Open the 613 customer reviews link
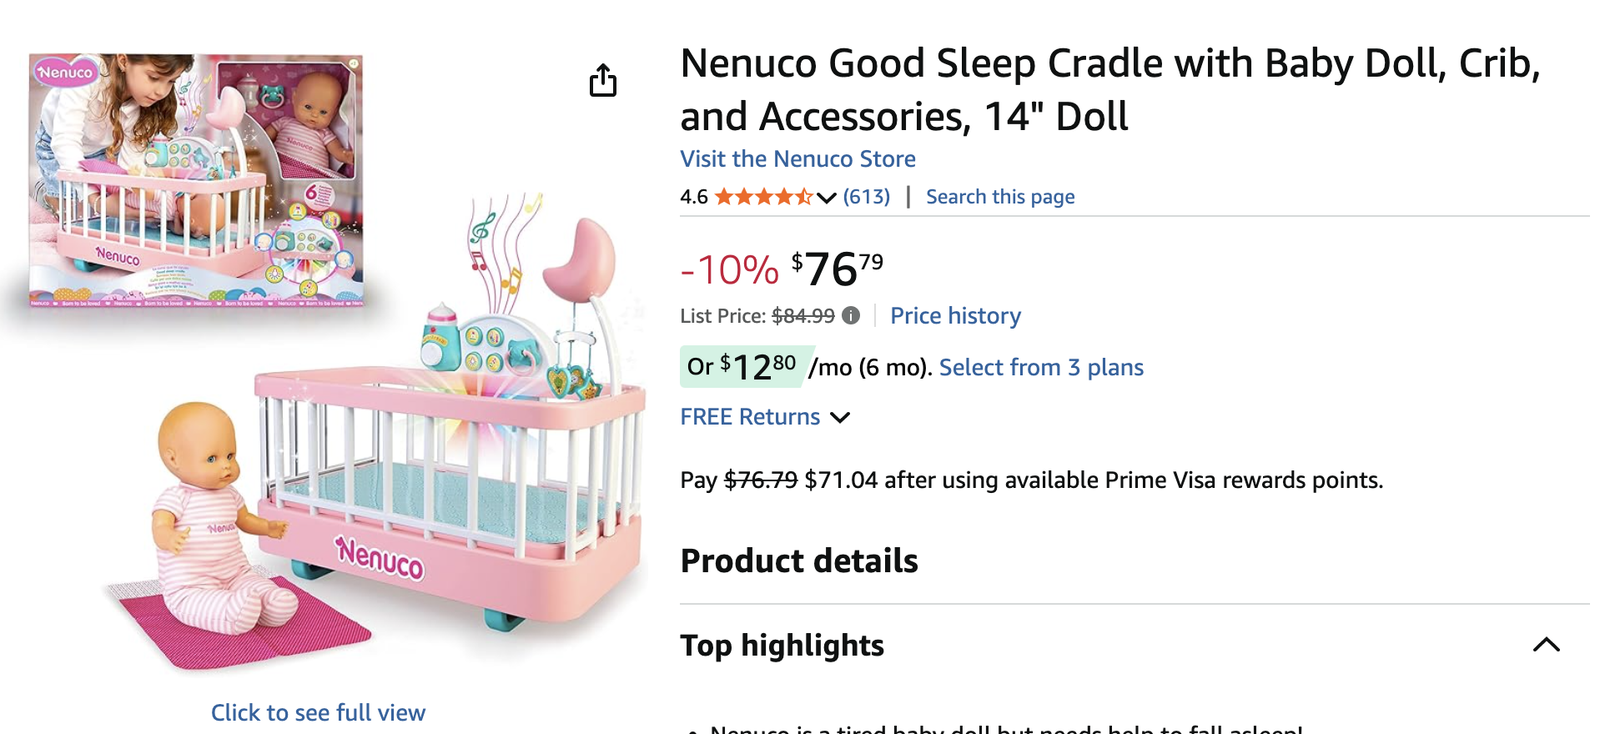 coord(866,197)
